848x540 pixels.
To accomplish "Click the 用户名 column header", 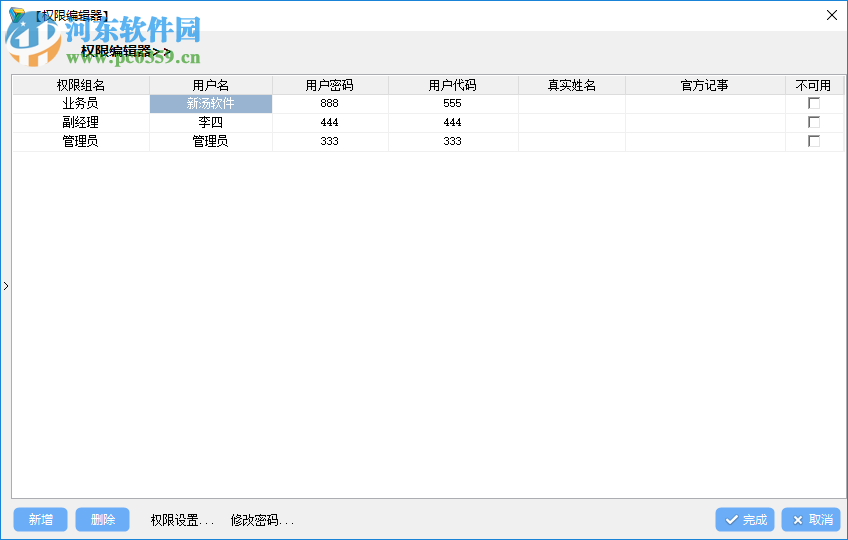I will [x=211, y=85].
